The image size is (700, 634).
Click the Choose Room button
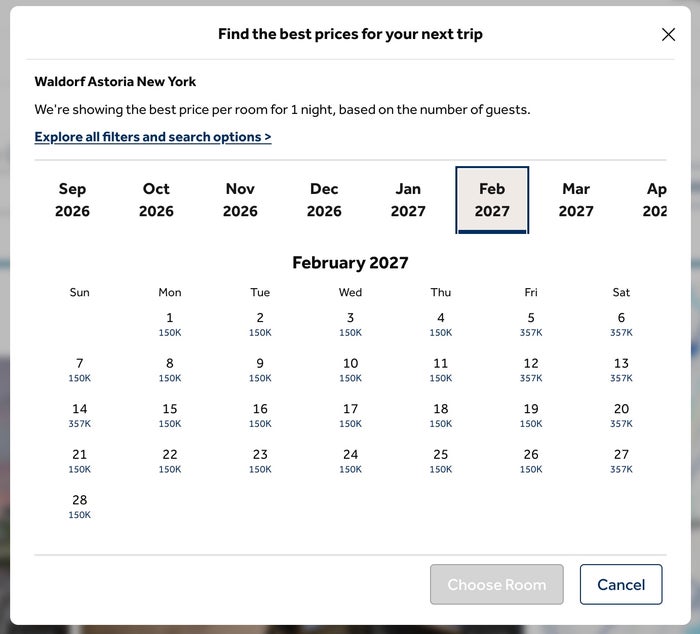pyautogui.click(x=497, y=584)
